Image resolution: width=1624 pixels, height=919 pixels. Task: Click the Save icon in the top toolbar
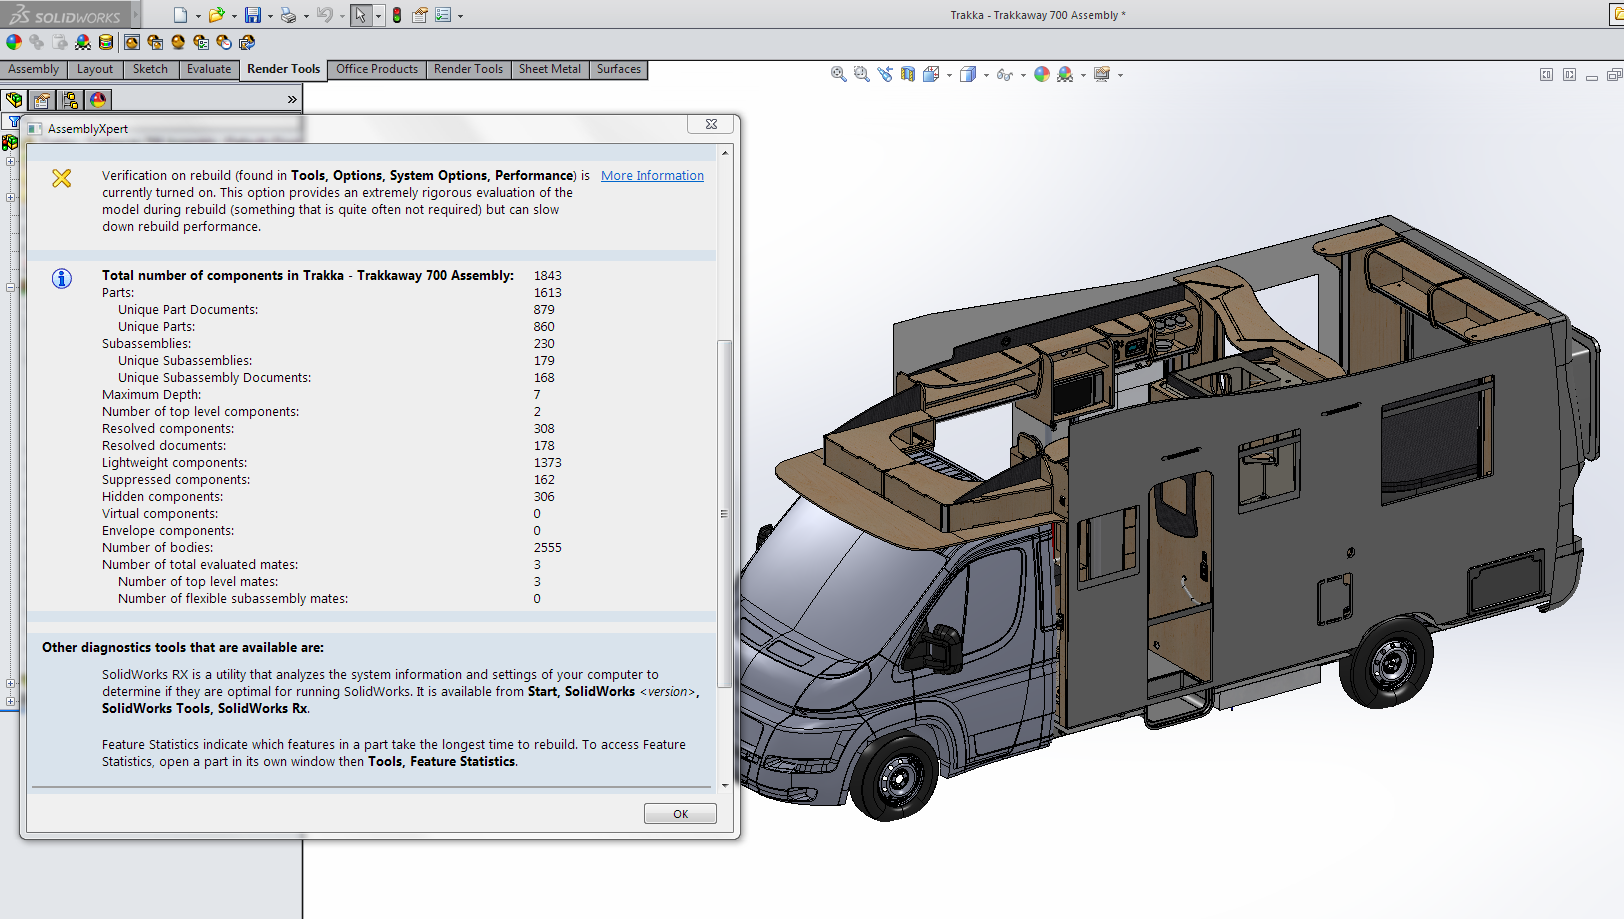click(x=253, y=15)
